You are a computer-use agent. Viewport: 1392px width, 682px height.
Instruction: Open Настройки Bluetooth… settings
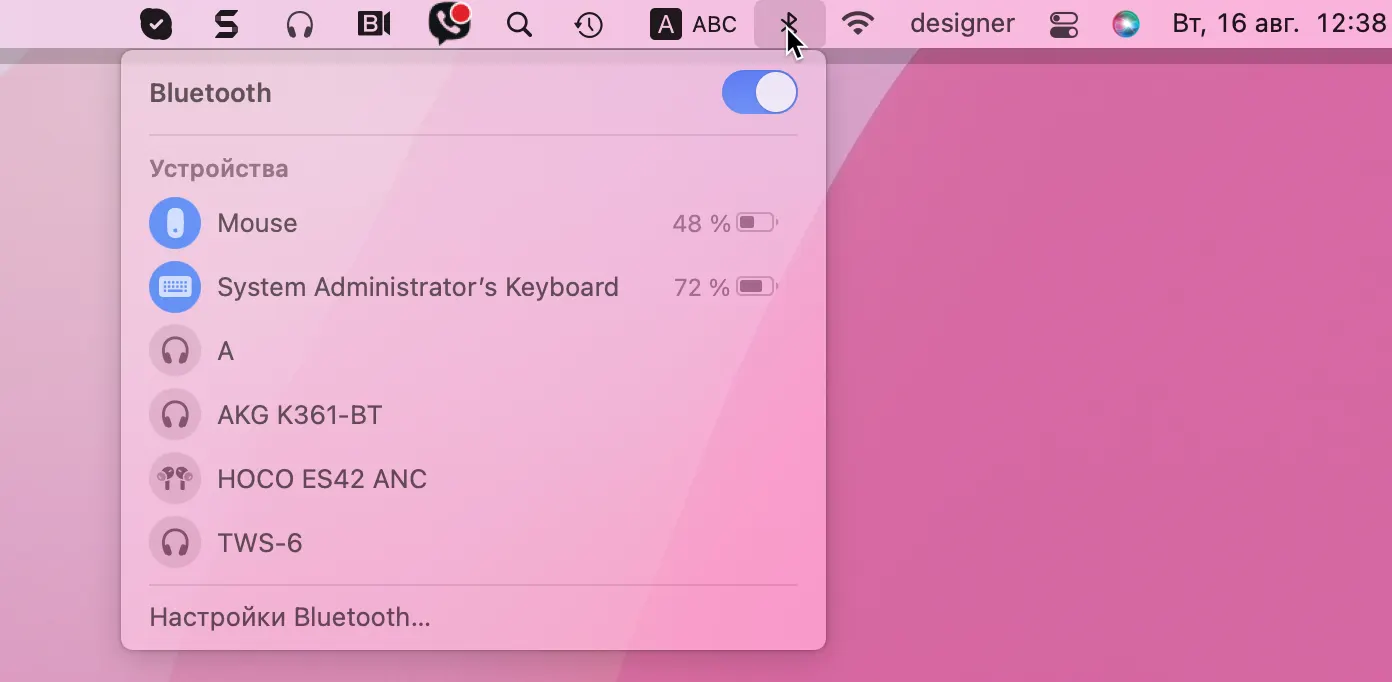[290, 617]
